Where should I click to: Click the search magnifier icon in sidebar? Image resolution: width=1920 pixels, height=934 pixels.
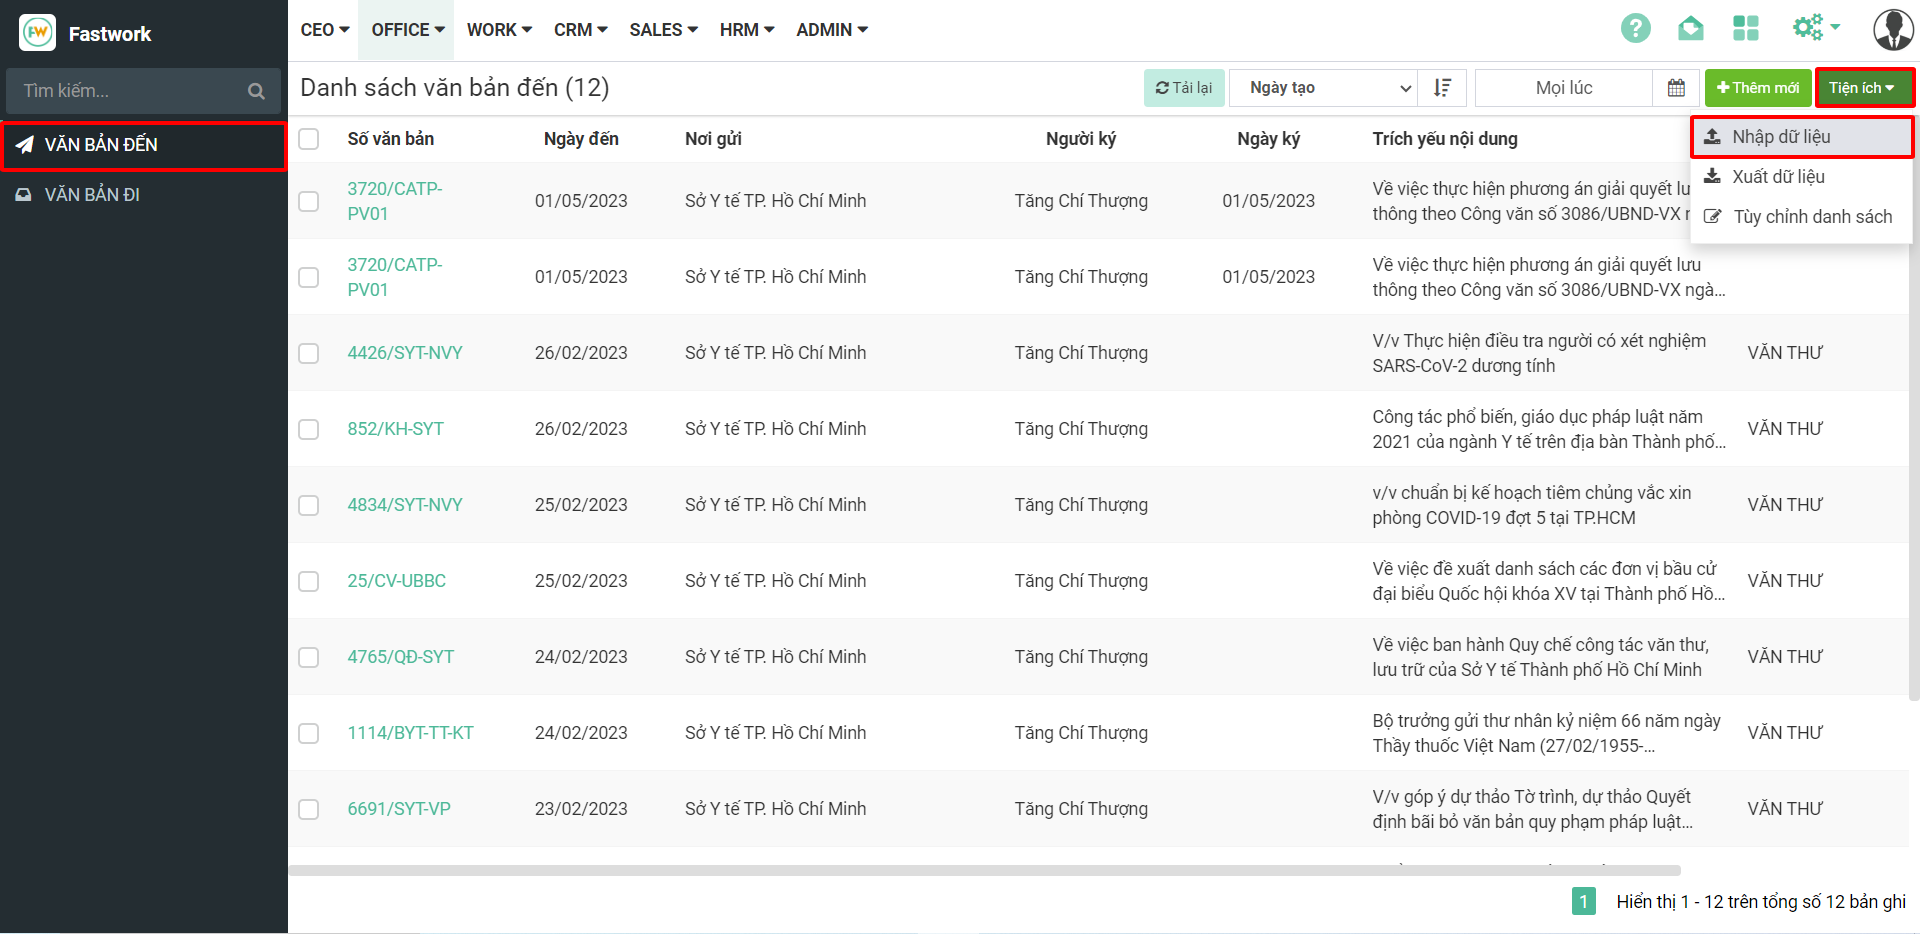256,91
